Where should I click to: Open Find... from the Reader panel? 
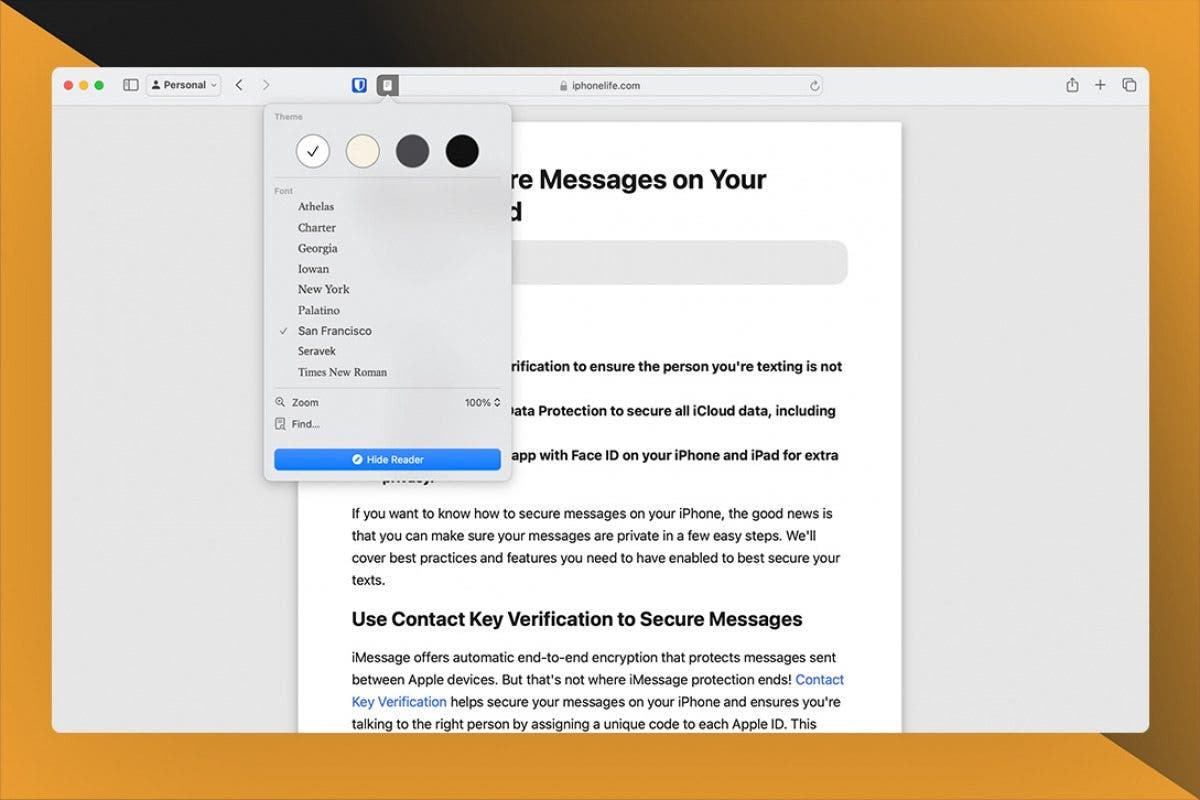(x=302, y=423)
